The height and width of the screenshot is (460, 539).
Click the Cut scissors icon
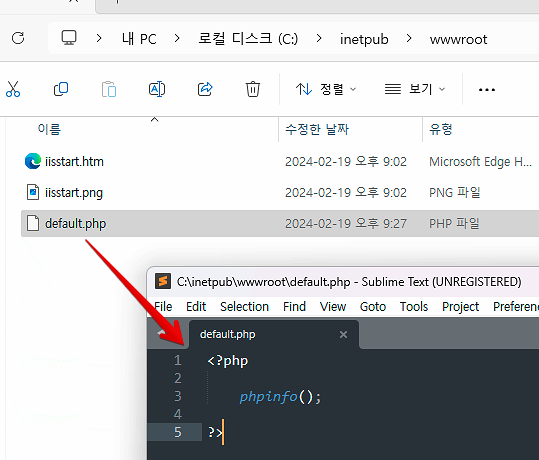point(13,89)
